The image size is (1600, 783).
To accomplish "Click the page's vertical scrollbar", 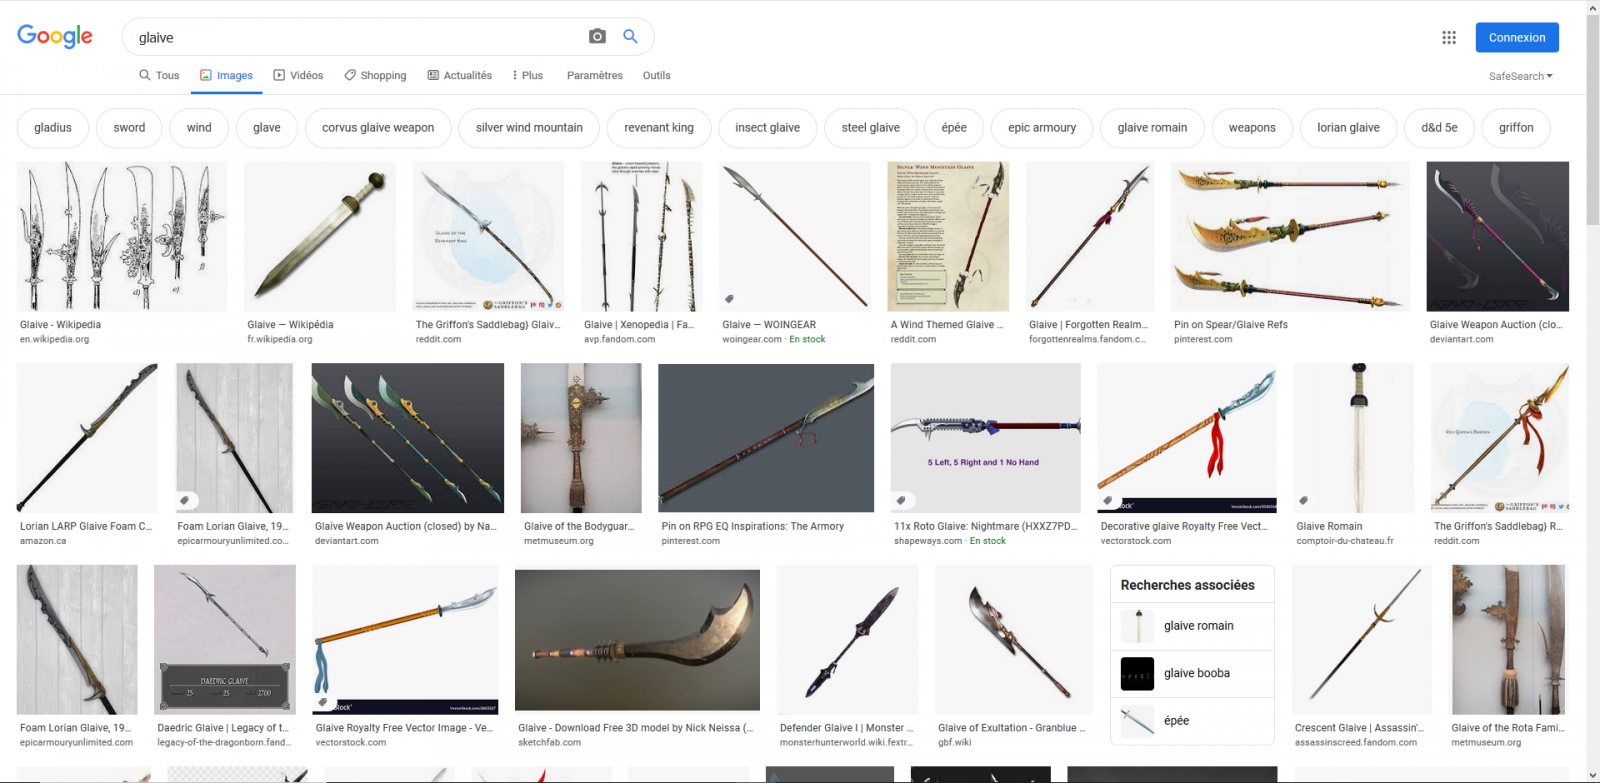I will coord(1592,400).
